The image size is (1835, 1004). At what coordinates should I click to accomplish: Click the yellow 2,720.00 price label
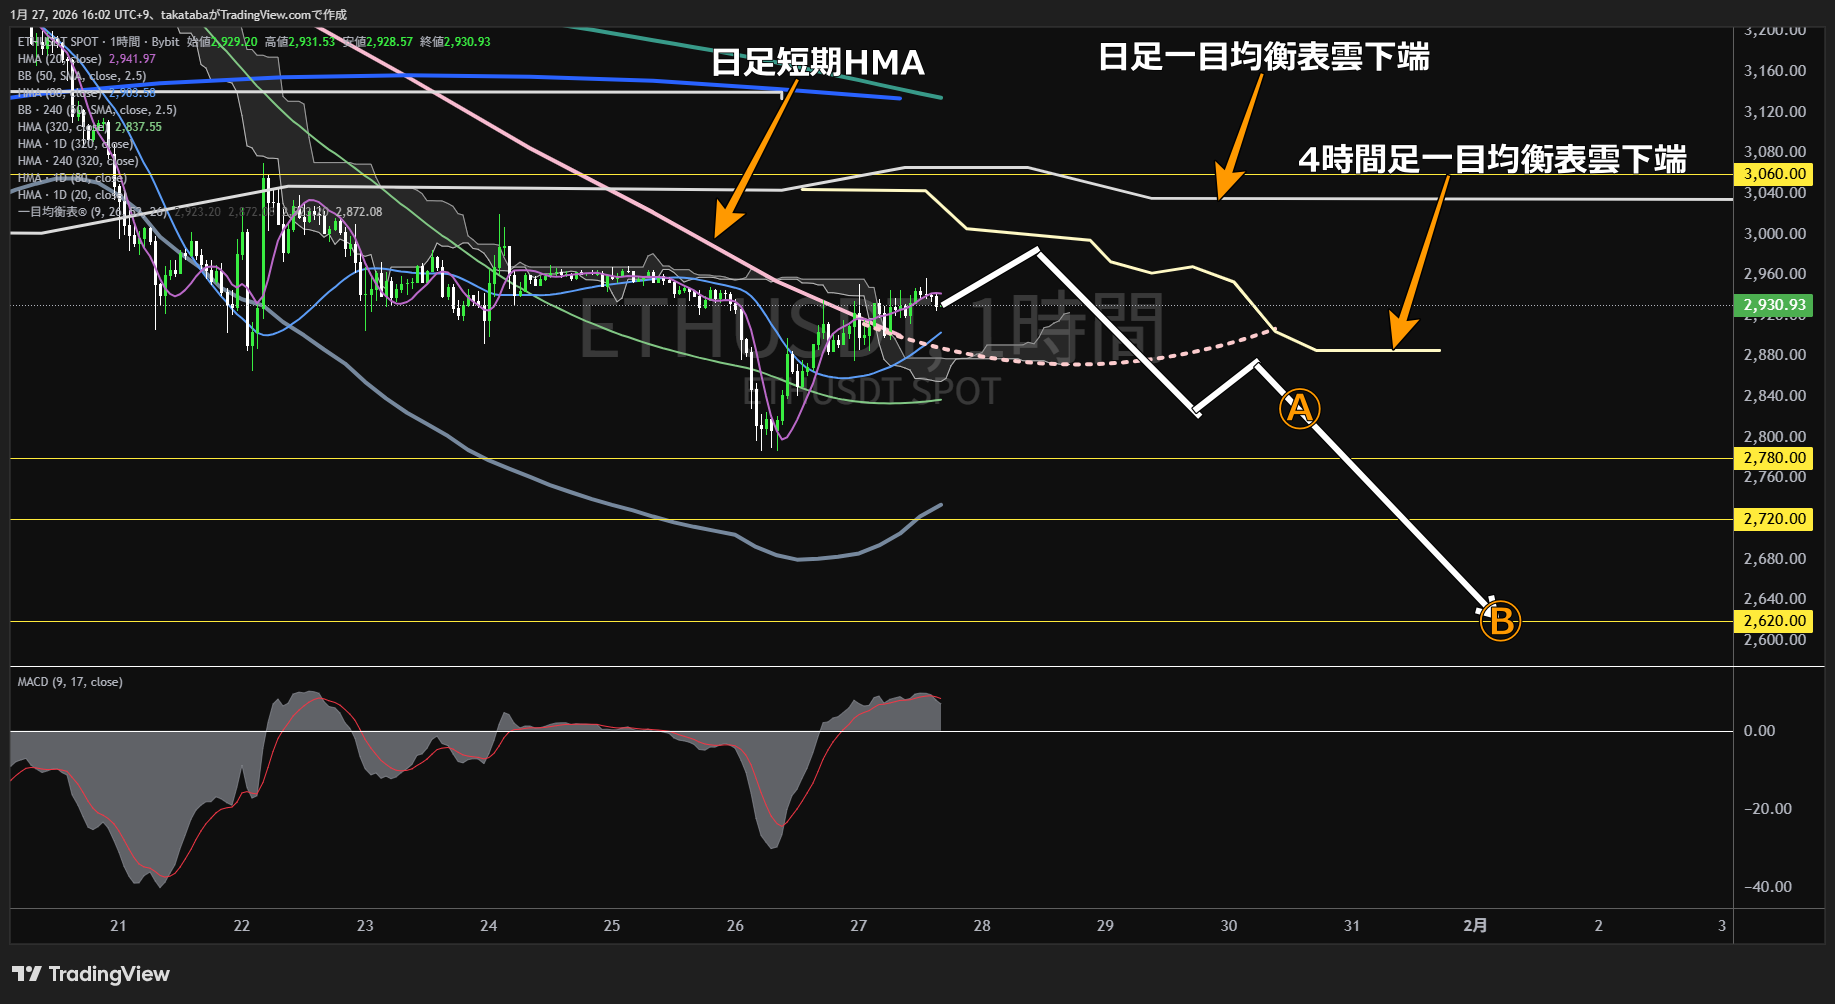tap(1774, 519)
